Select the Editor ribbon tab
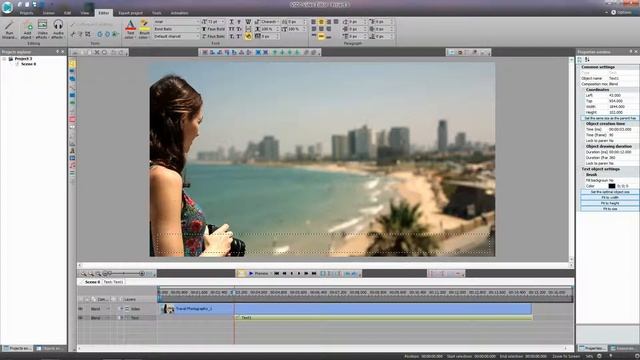The width and height of the screenshot is (640, 360). (104, 13)
